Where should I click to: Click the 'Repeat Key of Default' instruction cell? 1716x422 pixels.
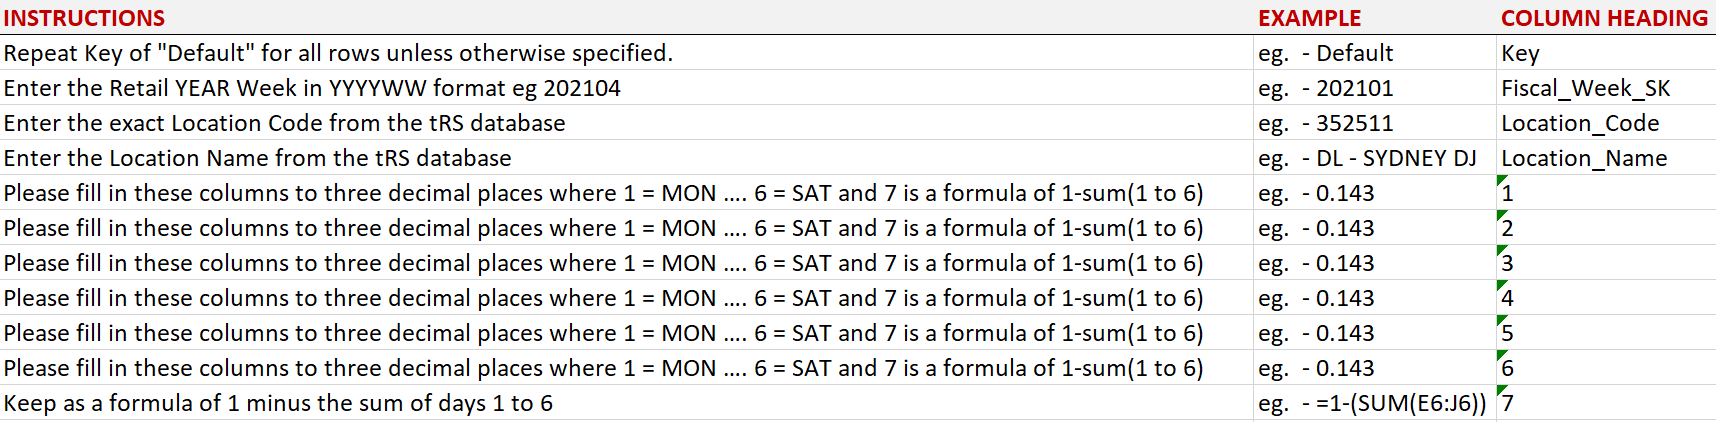[x=338, y=53]
